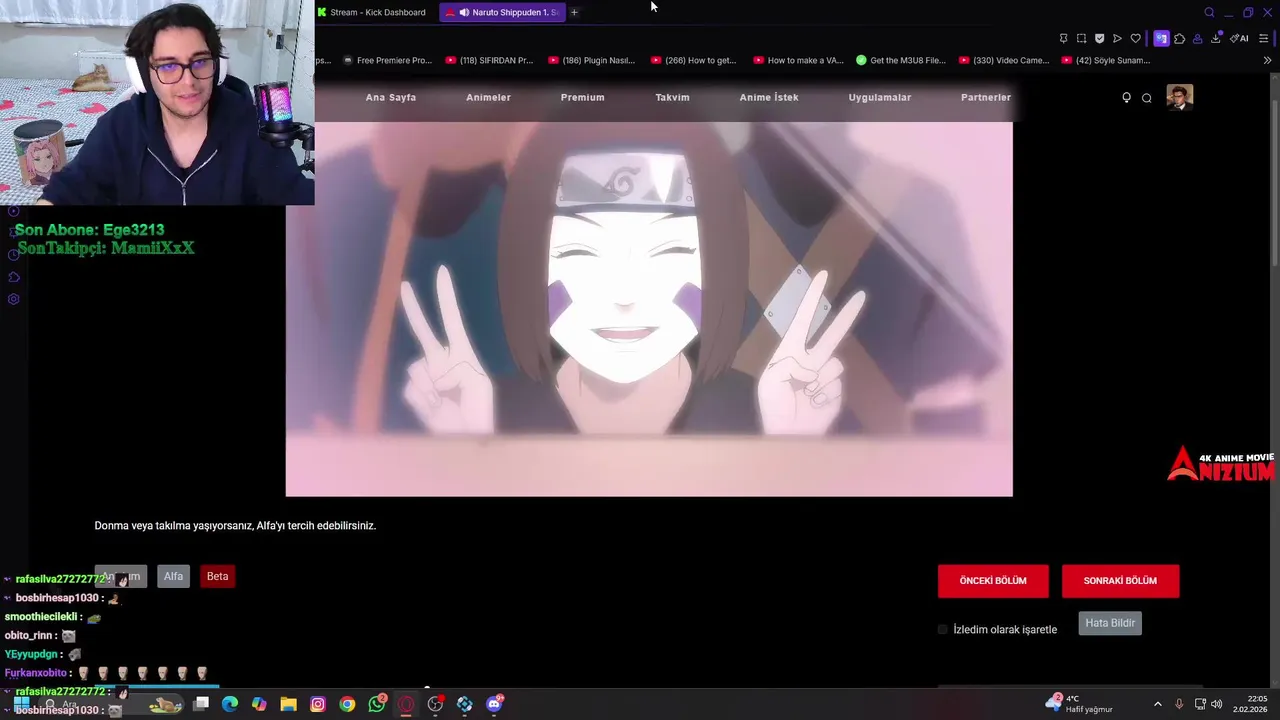1280x720 pixels.
Task: Open WhatsApp from the taskbar
Action: point(377,704)
